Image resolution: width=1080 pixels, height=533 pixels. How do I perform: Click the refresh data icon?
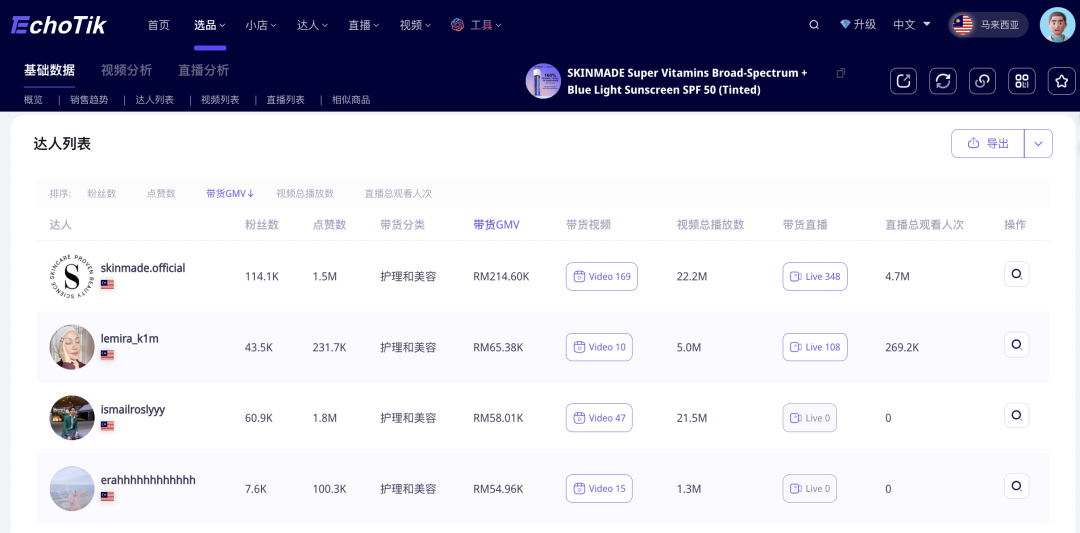tap(942, 81)
